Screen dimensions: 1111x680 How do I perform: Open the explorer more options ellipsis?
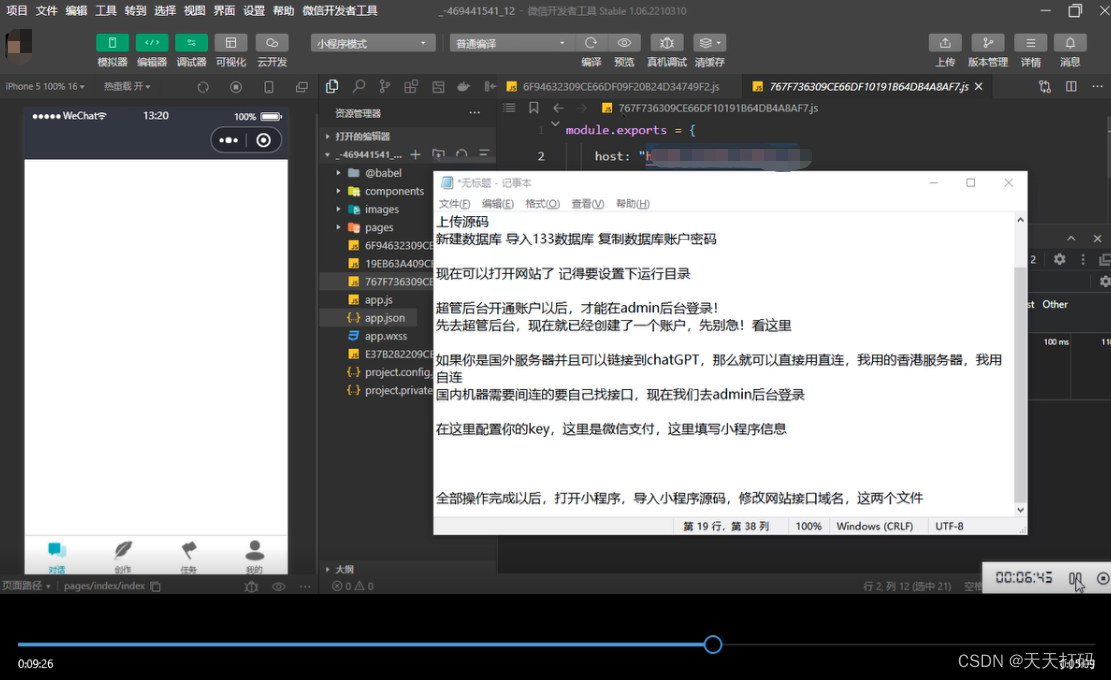[474, 113]
